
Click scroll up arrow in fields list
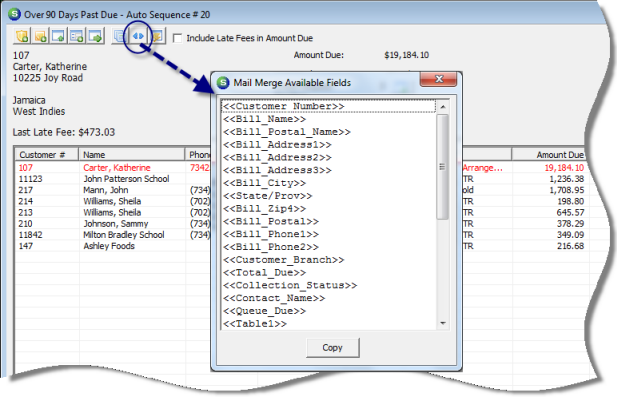(x=443, y=107)
